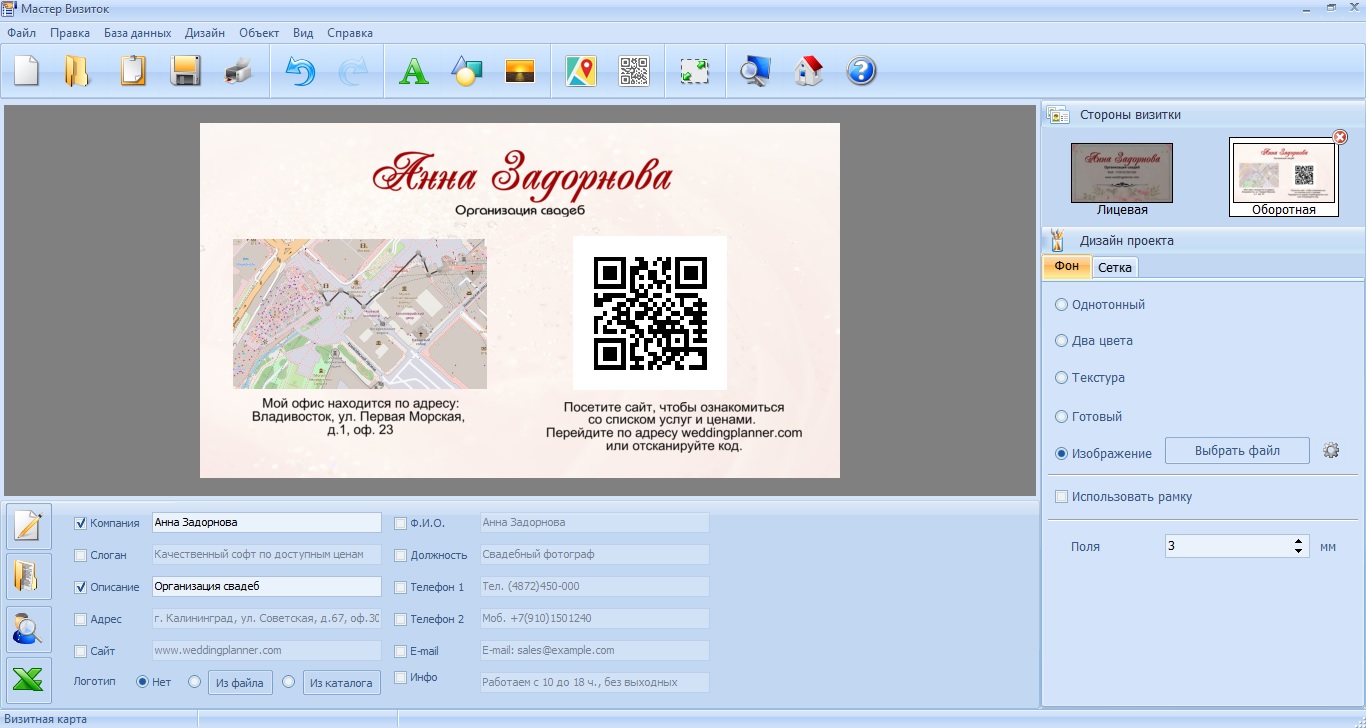Click the folder book side button
Viewport: 1366px width, 728px height.
[29, 577]
